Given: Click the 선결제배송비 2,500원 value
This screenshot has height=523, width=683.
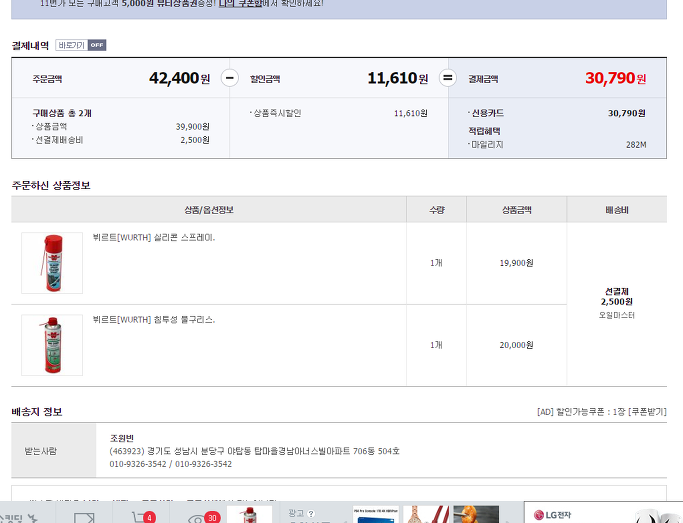Looking at the screenshot, I should pyautogui.click(x=195, y=140).
